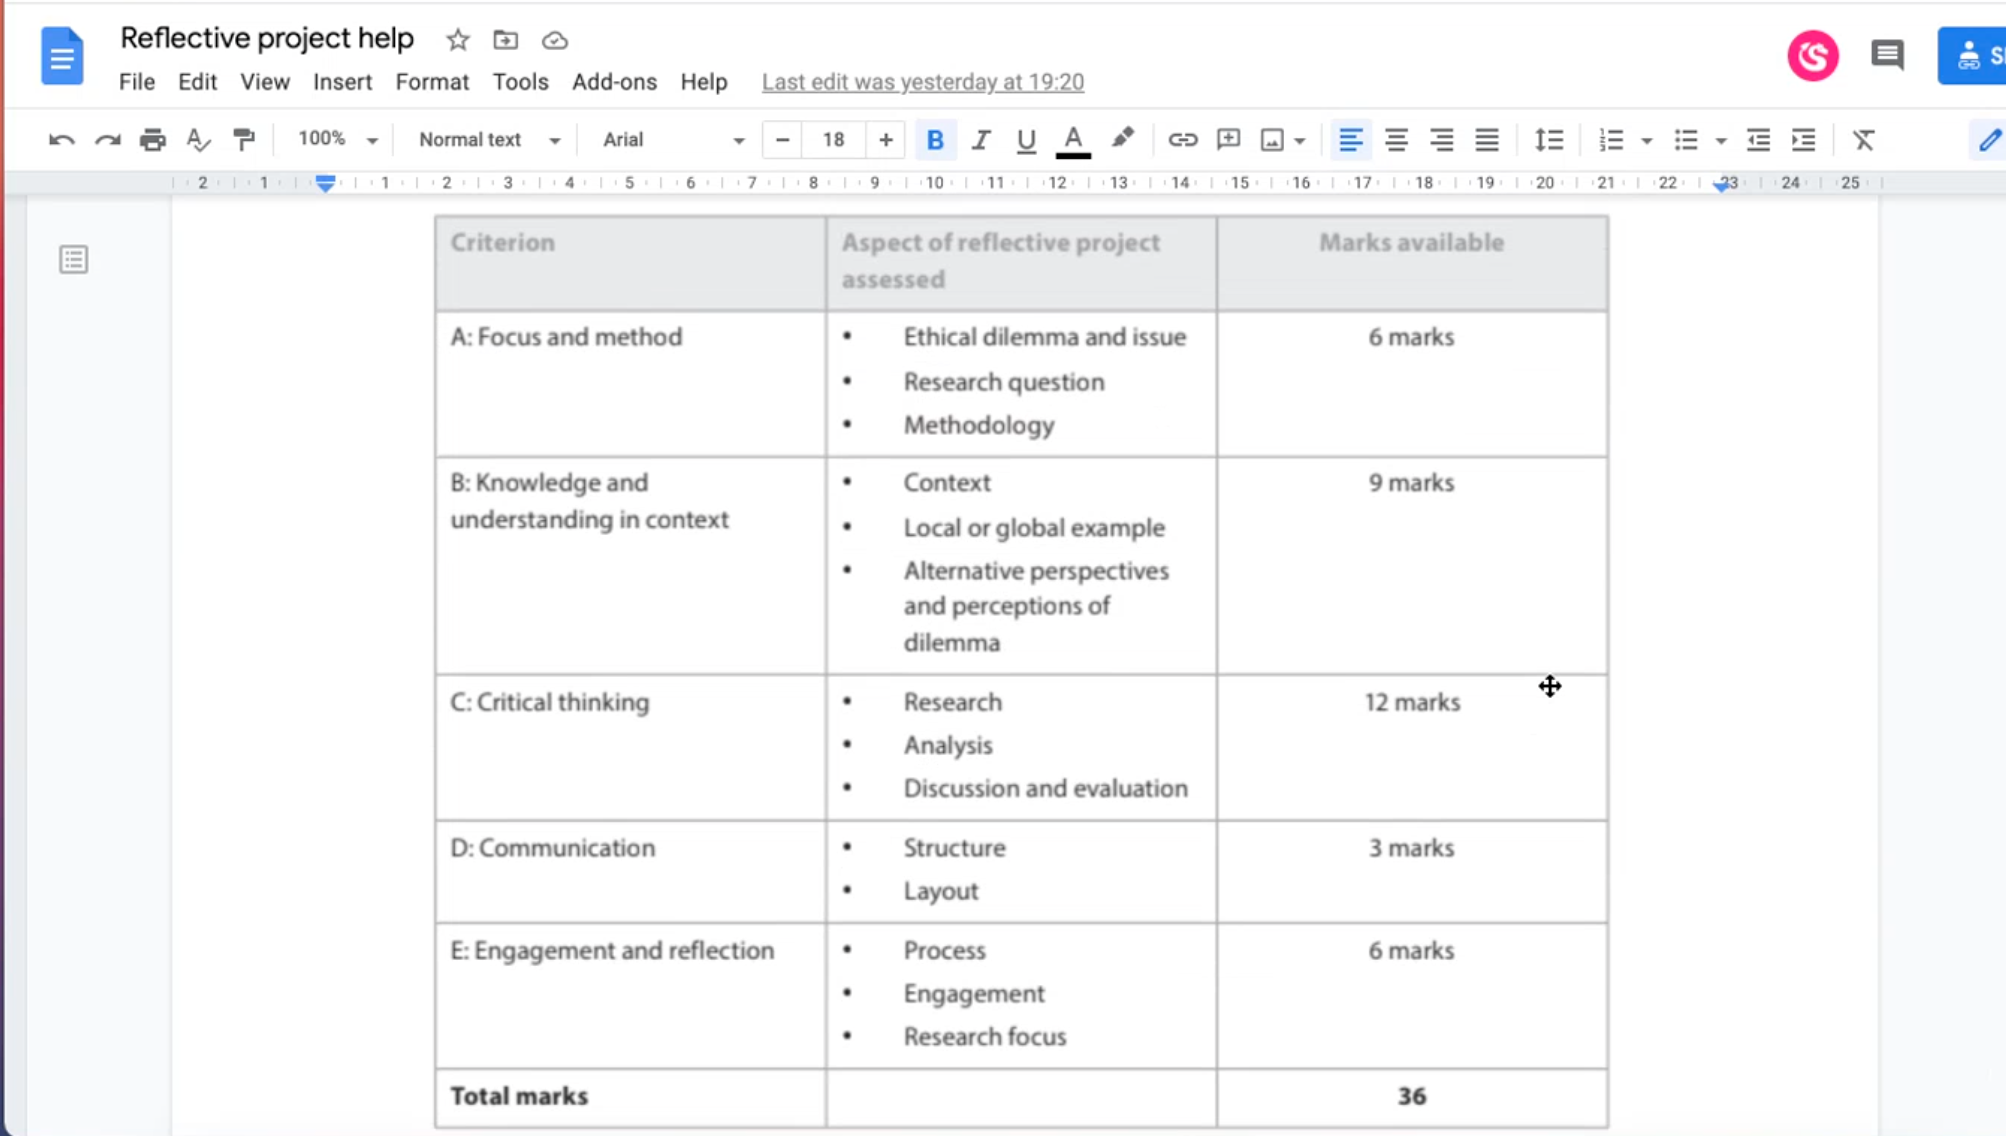
Task: Click the Undo arrow icon
Action: (61, 140)
